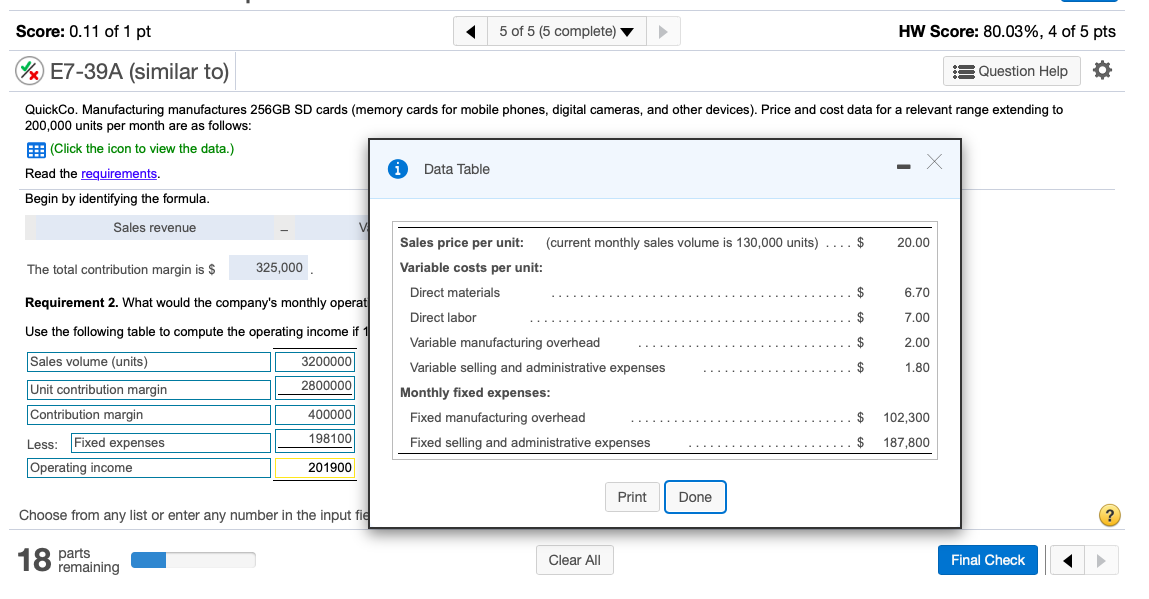The width and height of the screenshot is (1149, 599).
Task: Open settings gear icon
Action: click(x=1102, y=70)
